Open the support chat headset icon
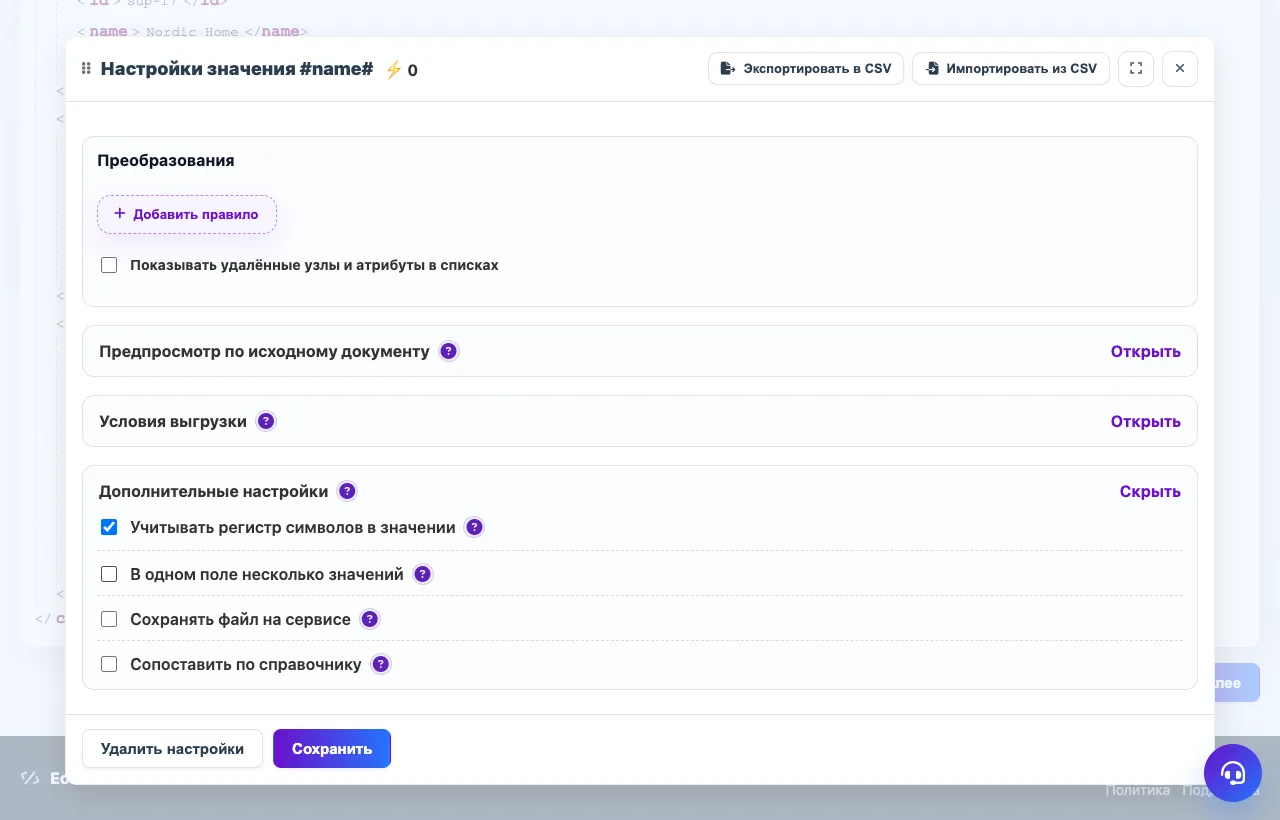Screen dimensions: 1280x820 (x=1233, y=773)
